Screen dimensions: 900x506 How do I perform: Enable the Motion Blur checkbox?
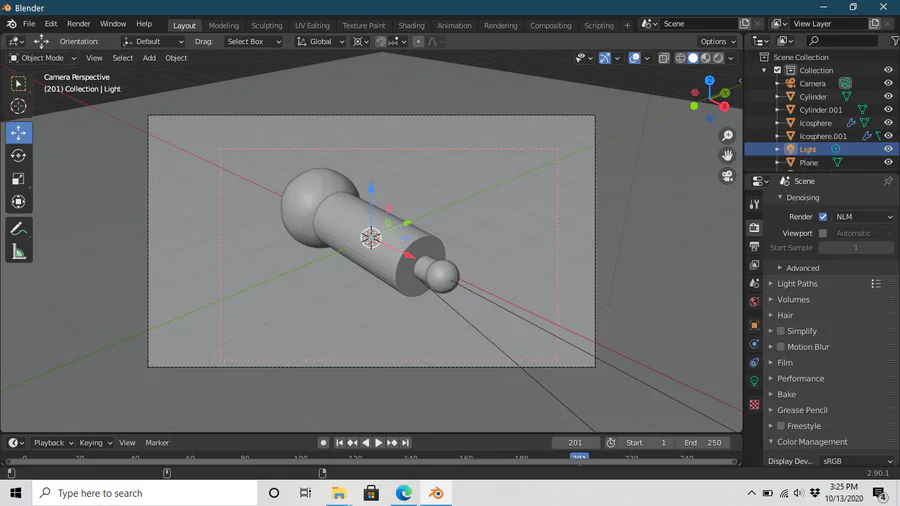click(x=781, y=347)
